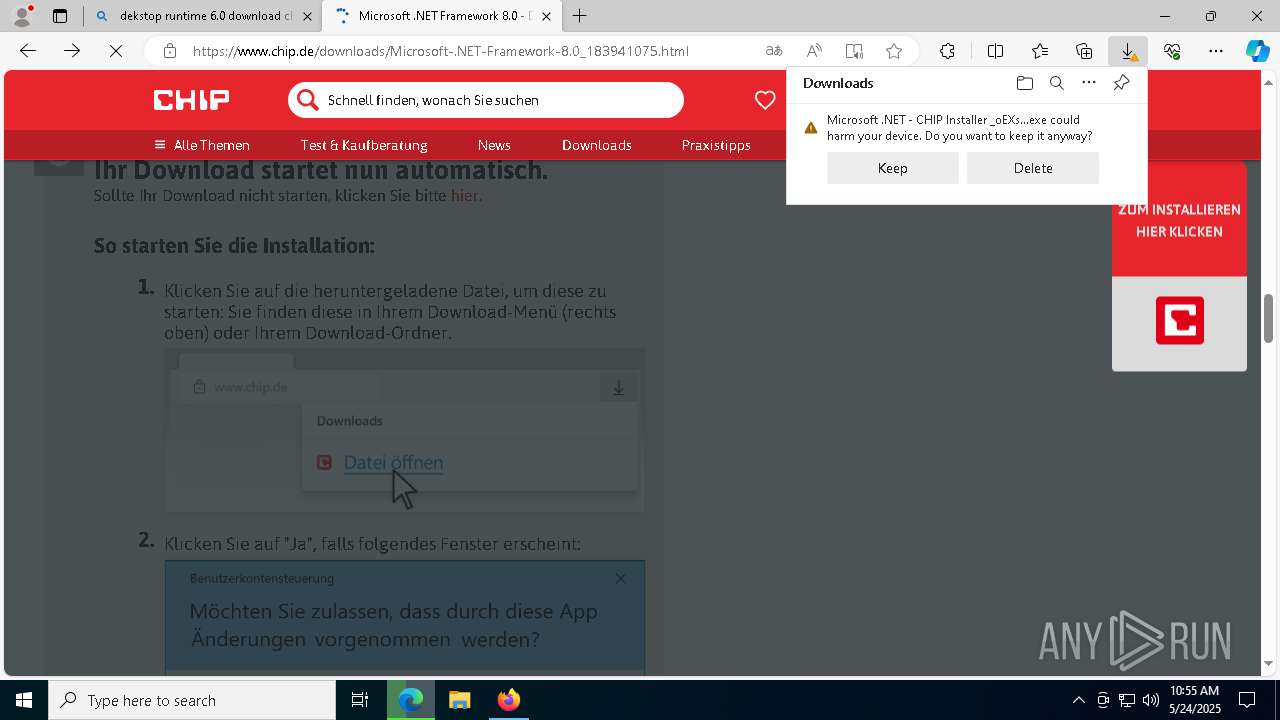
Task: Open Collections icon in toolbar
Action: (x=1084, y=51)
